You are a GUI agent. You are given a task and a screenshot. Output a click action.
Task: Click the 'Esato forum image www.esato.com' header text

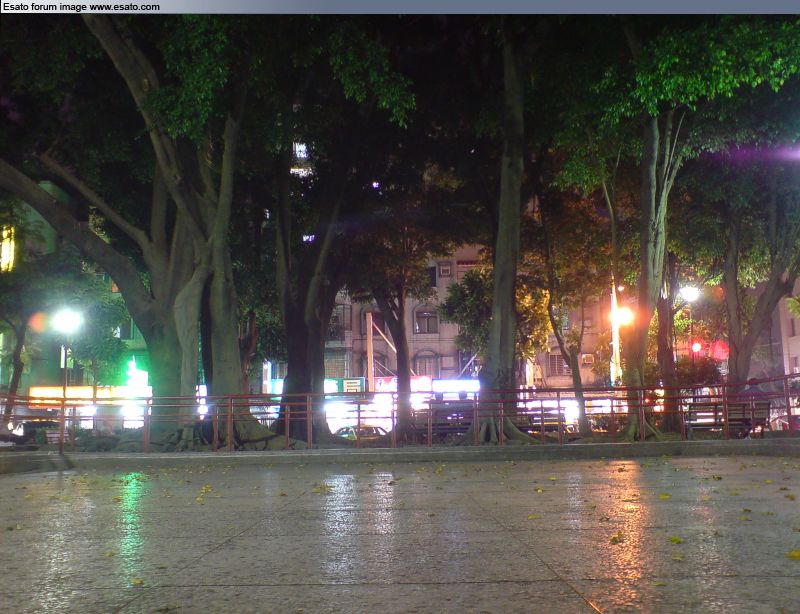[x=81, y=7]
